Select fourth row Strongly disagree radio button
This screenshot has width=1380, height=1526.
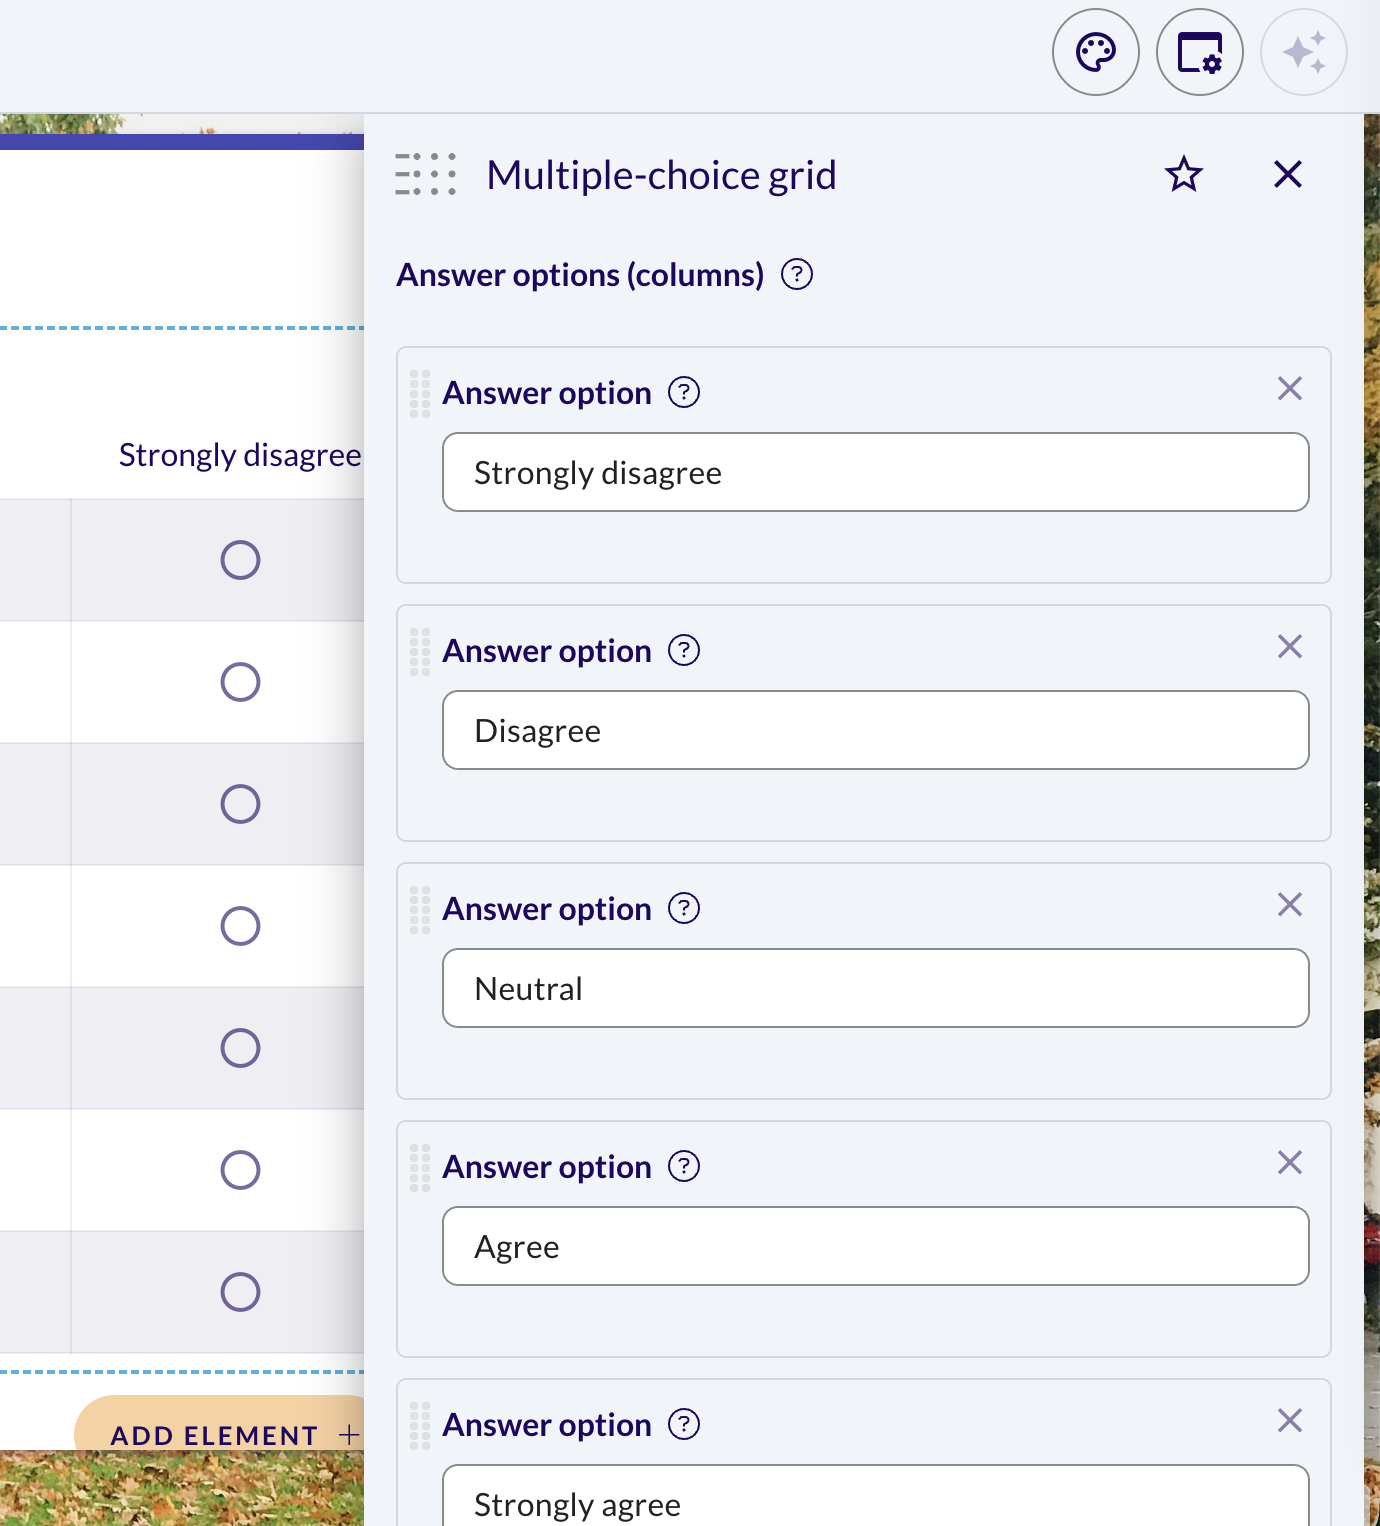(240, 926)
